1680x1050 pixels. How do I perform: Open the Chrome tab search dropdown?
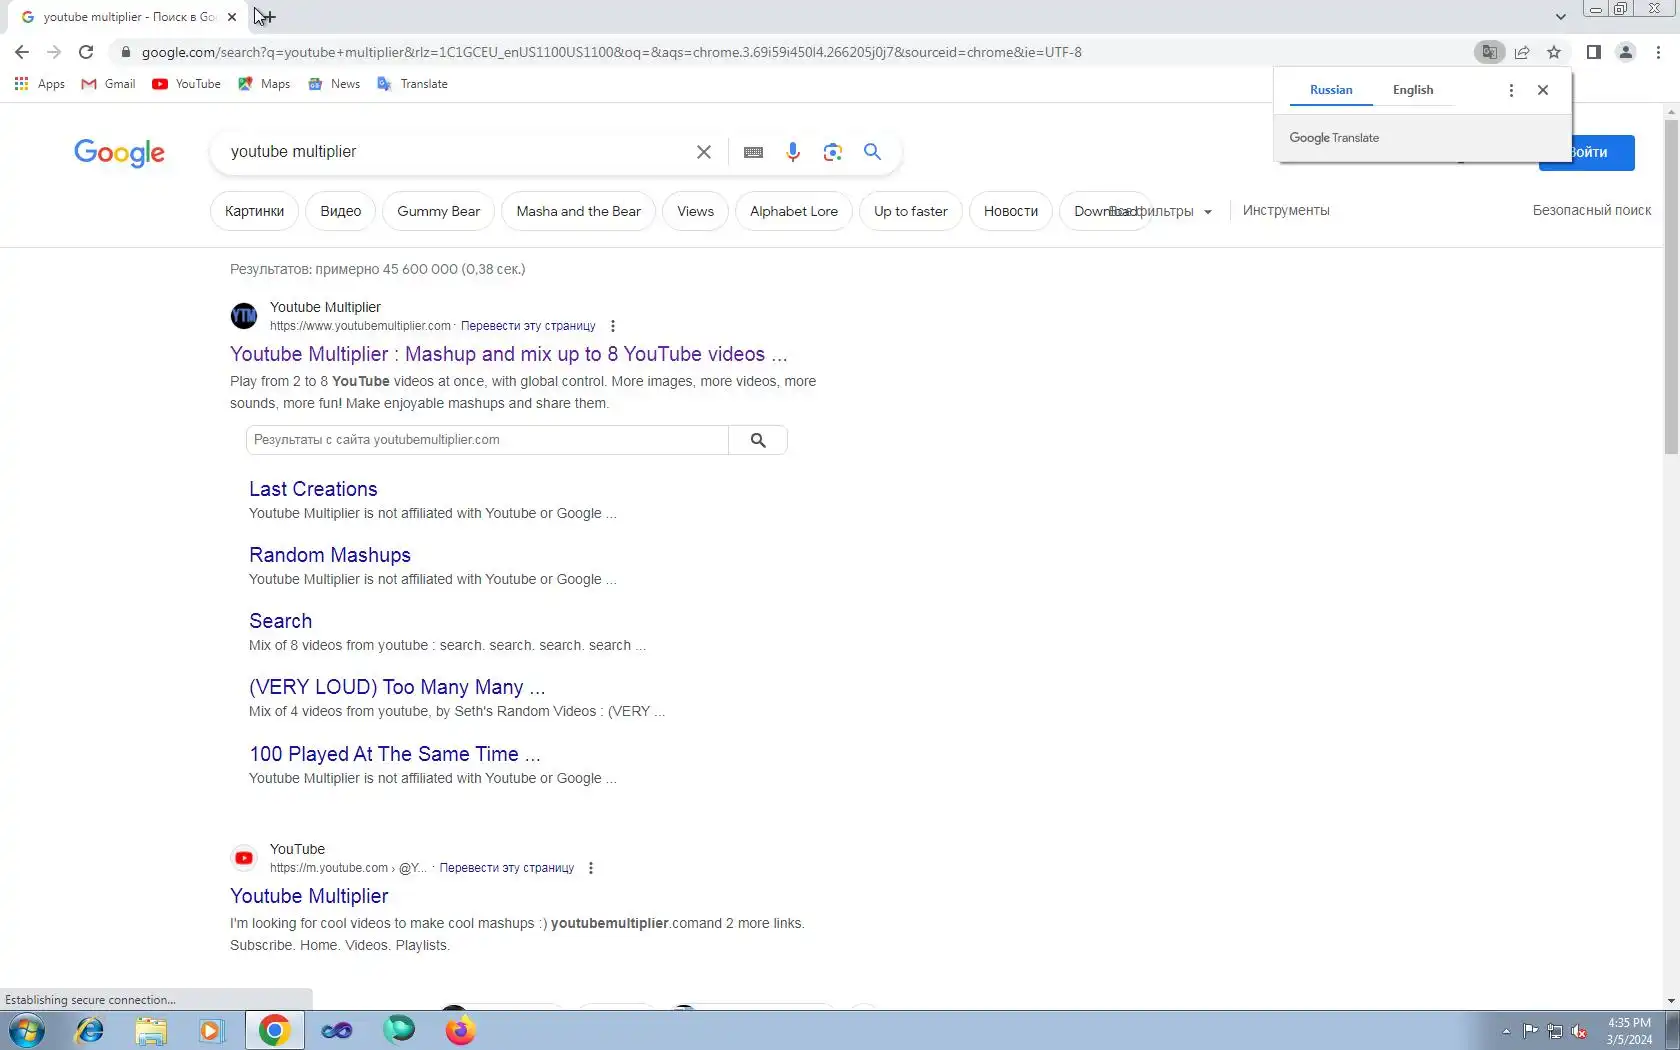click(x=1560, y=16)
